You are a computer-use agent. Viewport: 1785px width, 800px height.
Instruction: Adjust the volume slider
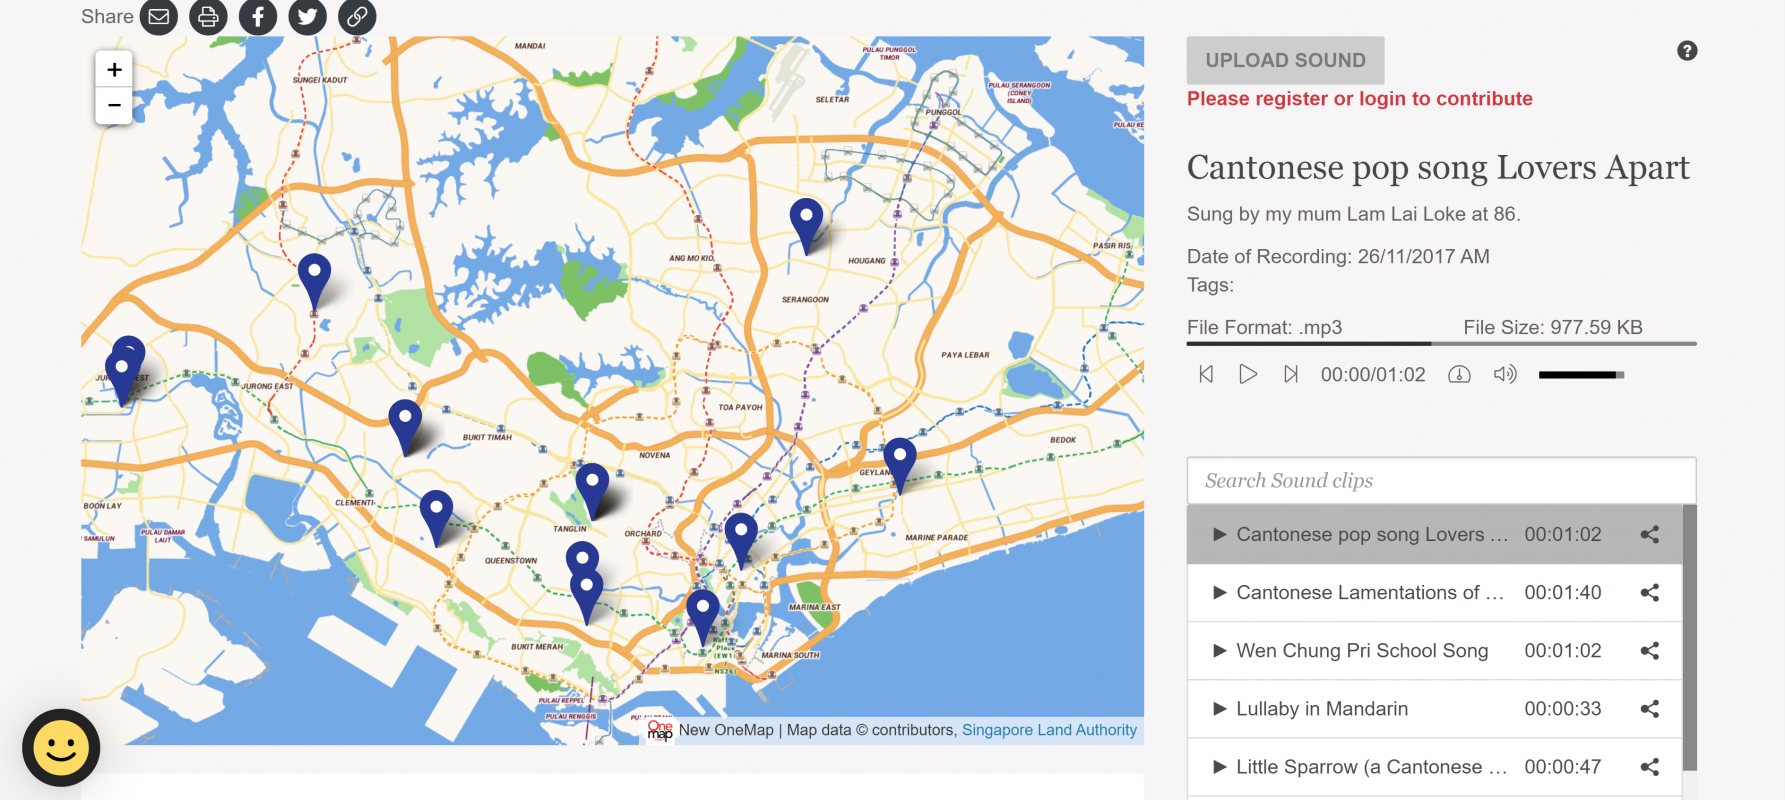1581,375
